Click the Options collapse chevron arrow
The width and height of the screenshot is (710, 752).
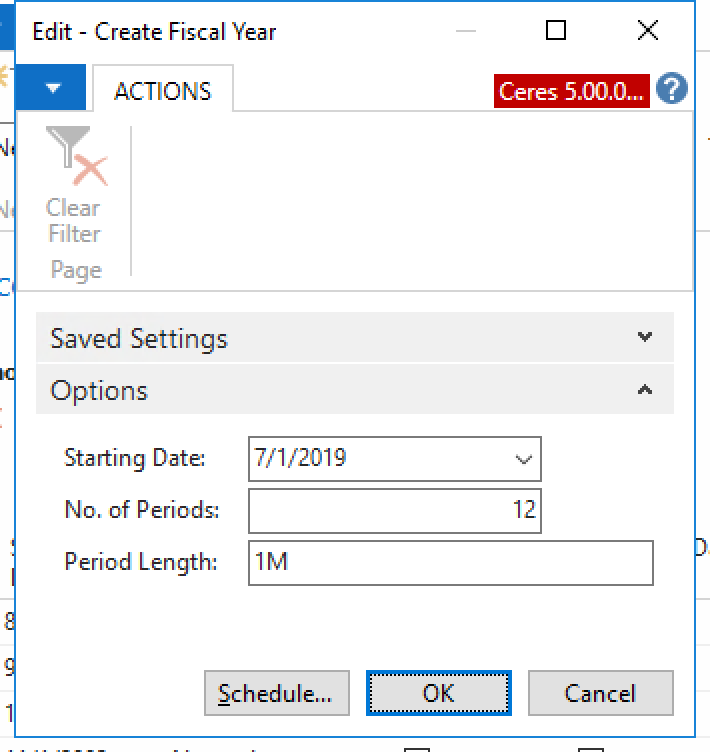tap(645, 390)
